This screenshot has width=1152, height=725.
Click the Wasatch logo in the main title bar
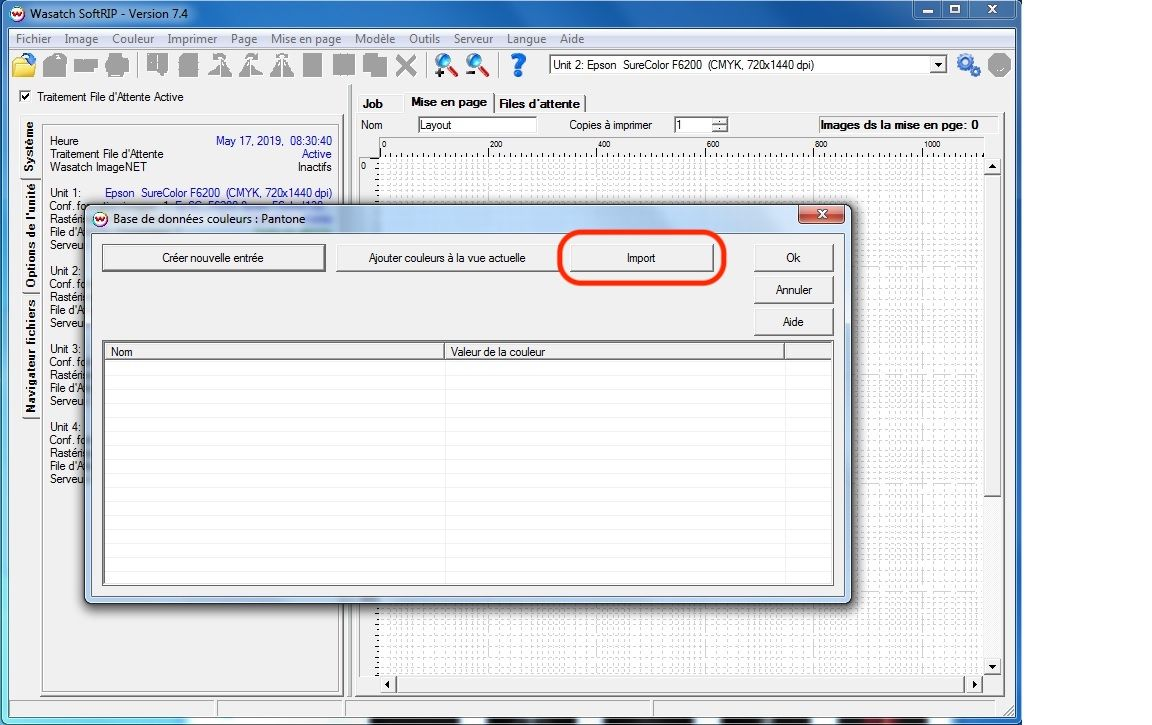tap(17, 13)
